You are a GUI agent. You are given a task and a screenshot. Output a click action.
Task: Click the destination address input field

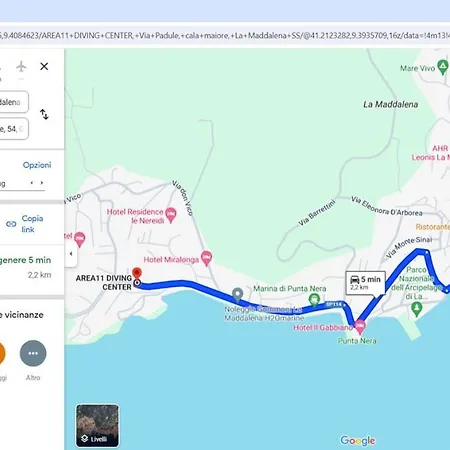tap(14, 129)
